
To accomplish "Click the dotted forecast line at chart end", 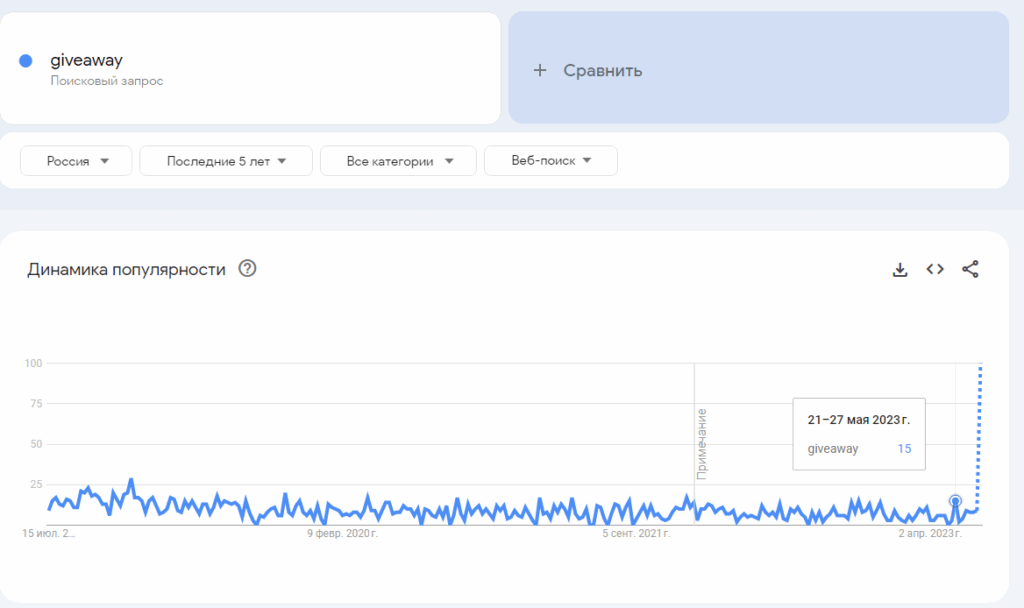I will (x=980, y=430).
